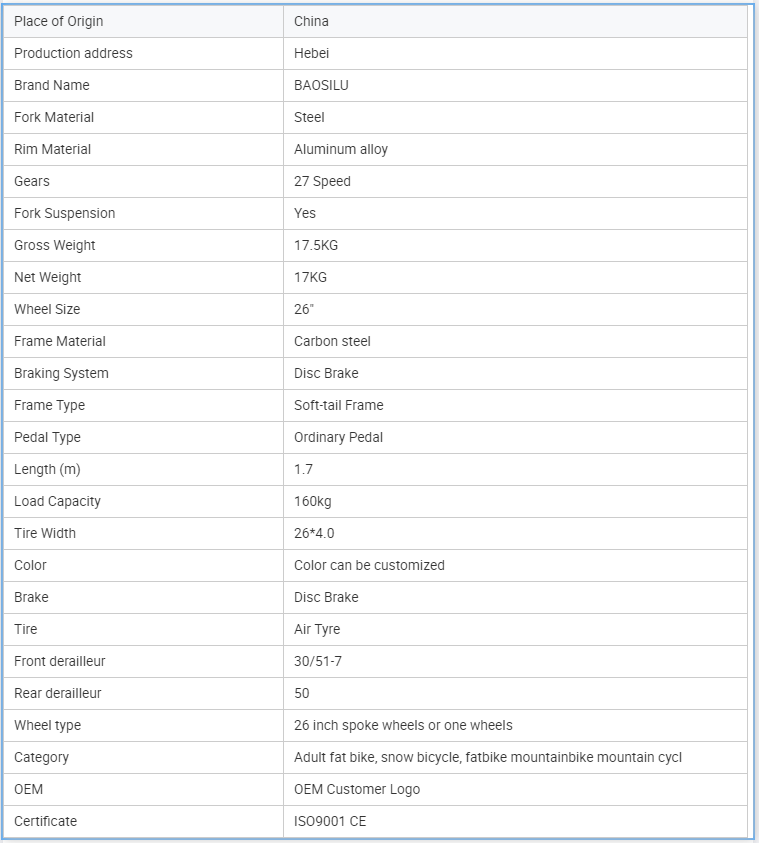Click the Rim Material label

(52, 149)
